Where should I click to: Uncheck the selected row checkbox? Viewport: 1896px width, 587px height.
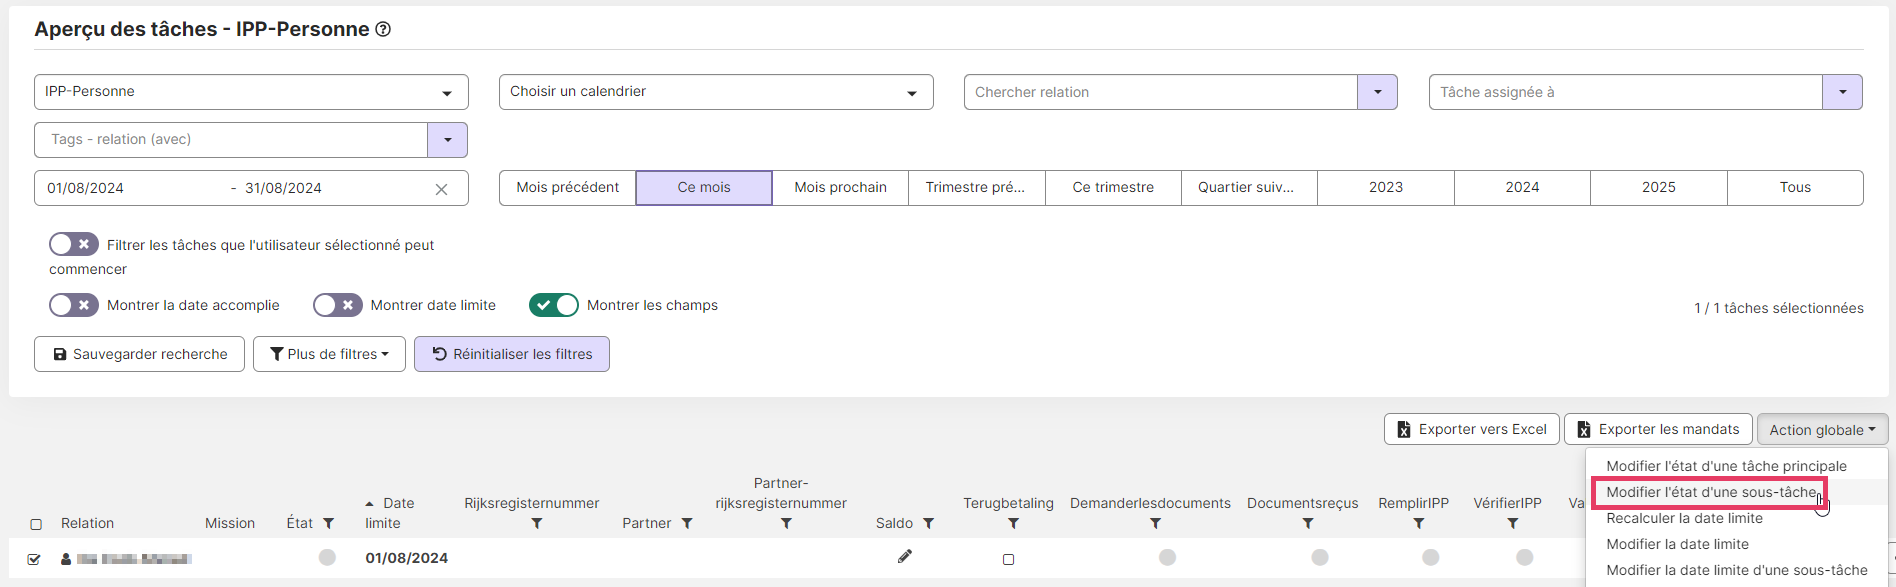(x=34, y=559)
